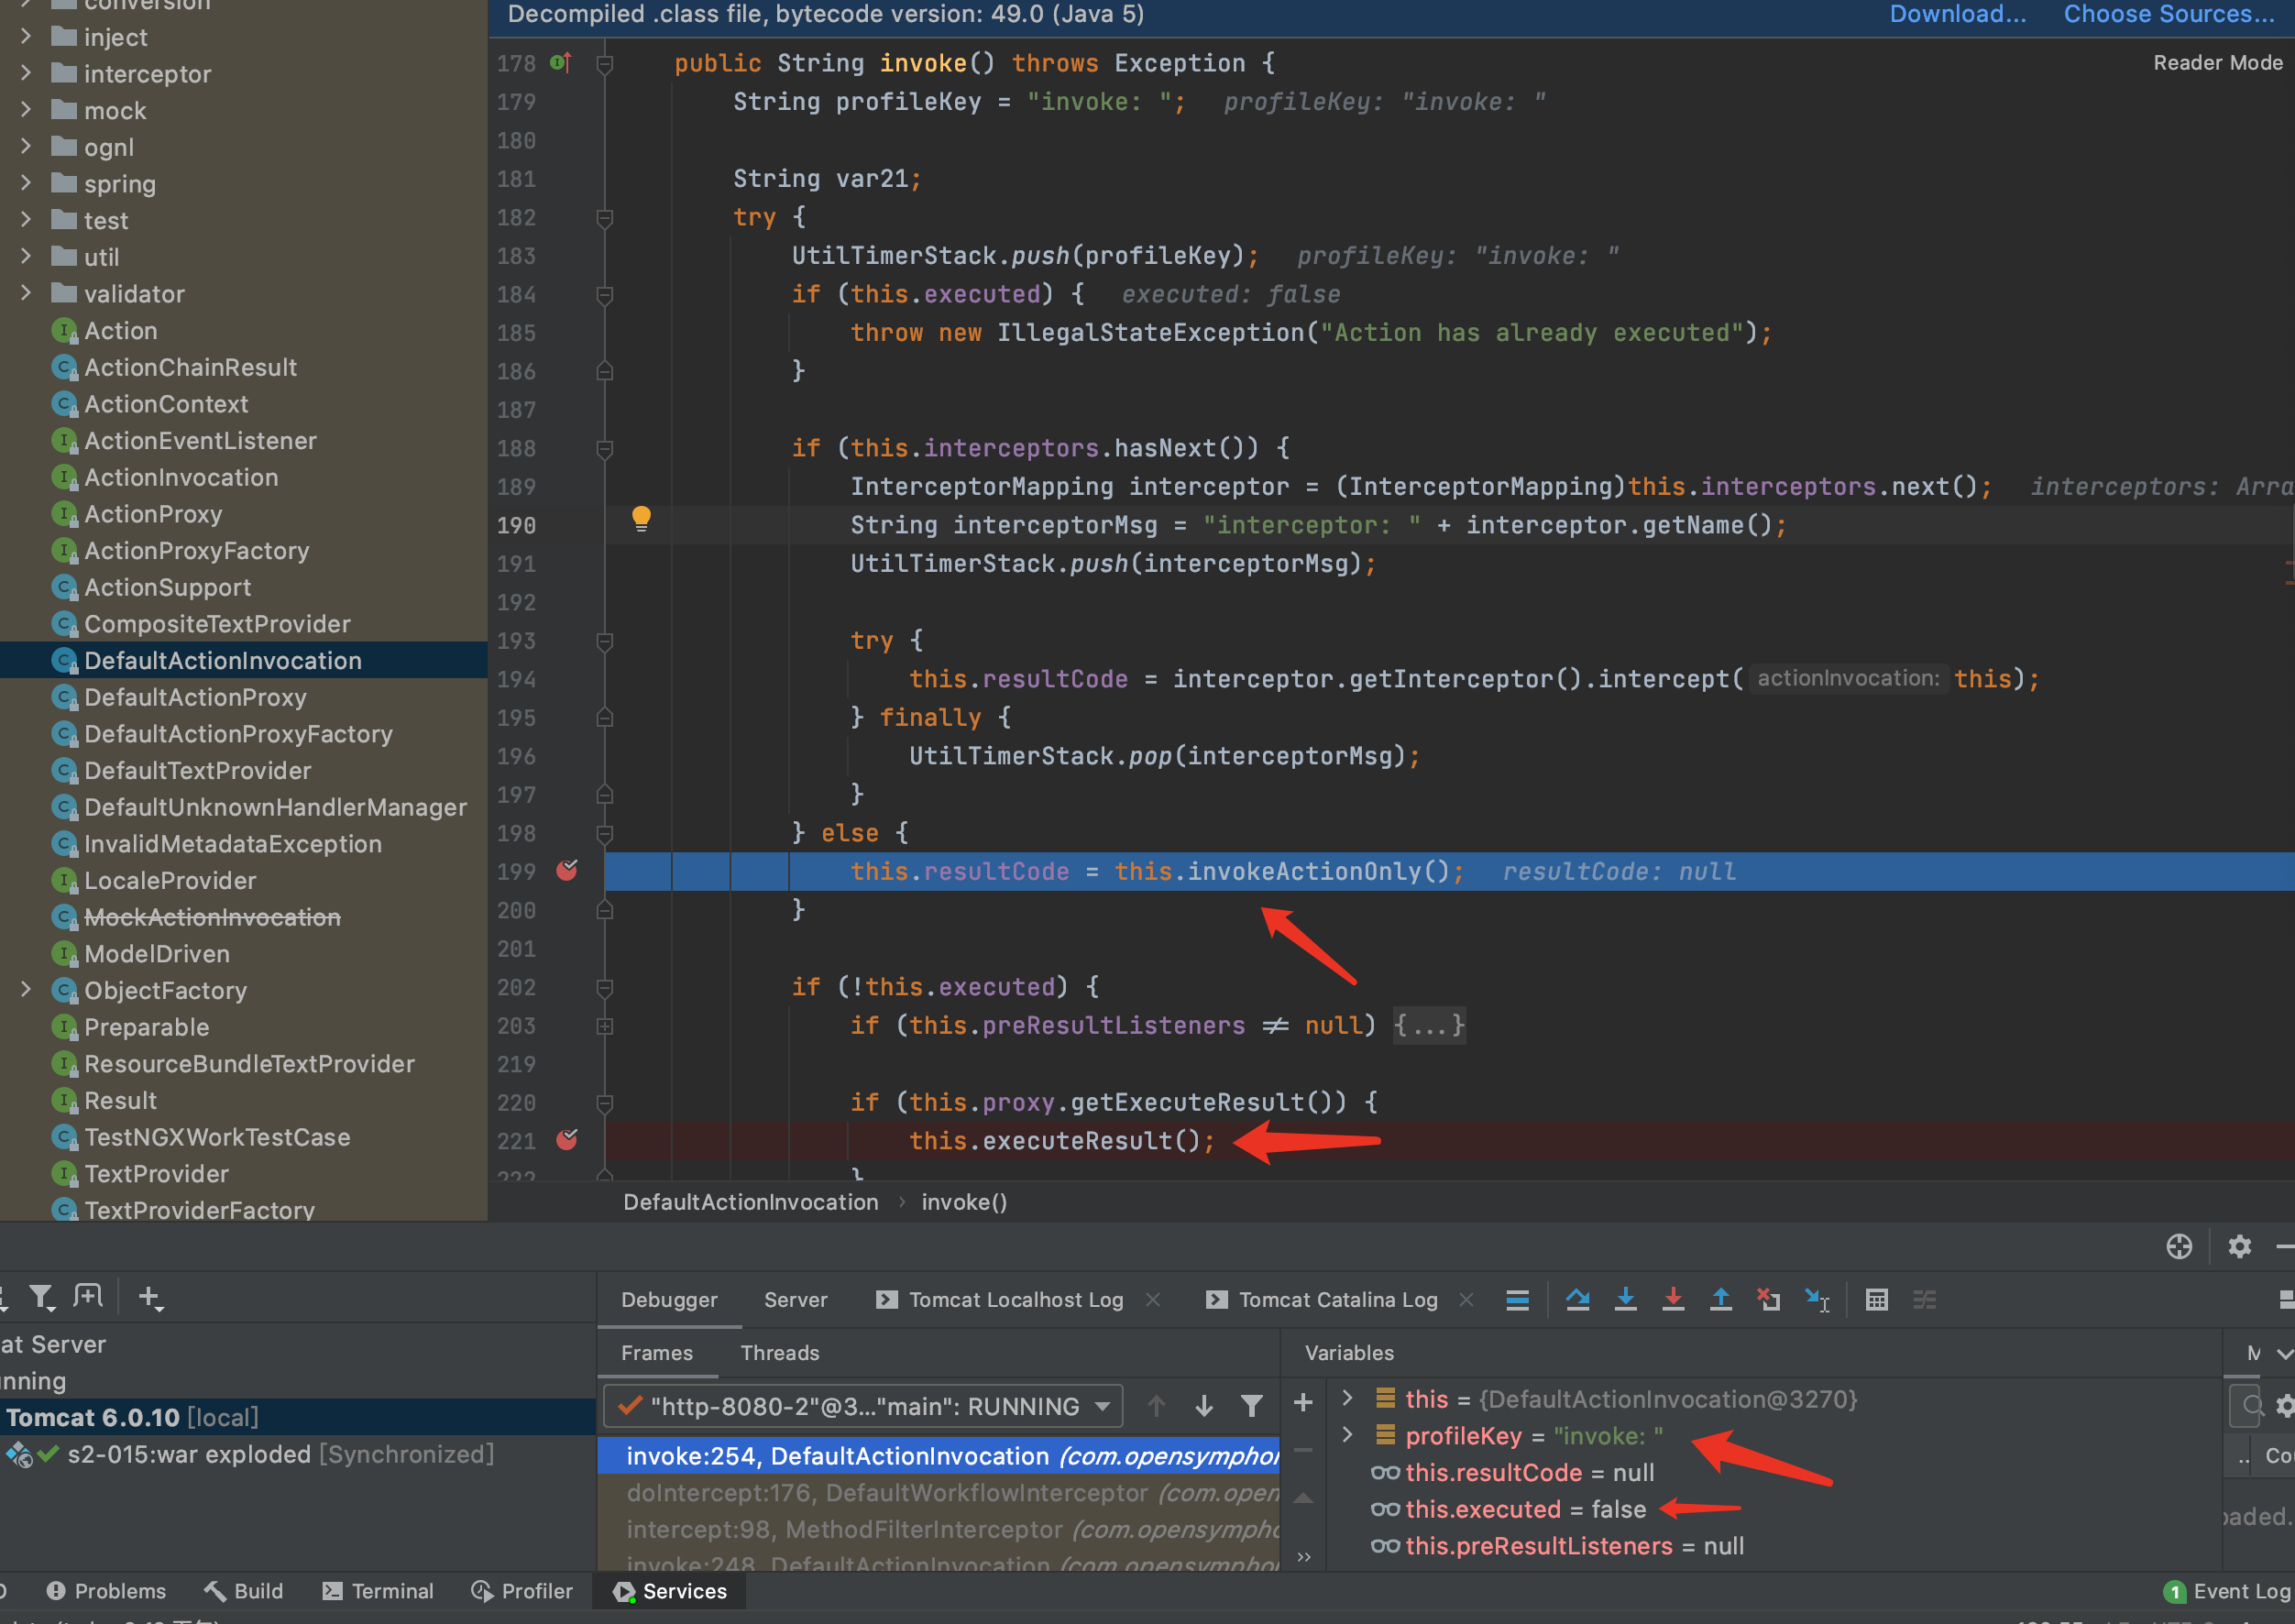Click invoke() in the editor breadcrumb
This screenshot has width=2295, height=1624.
click(964, 1202)
